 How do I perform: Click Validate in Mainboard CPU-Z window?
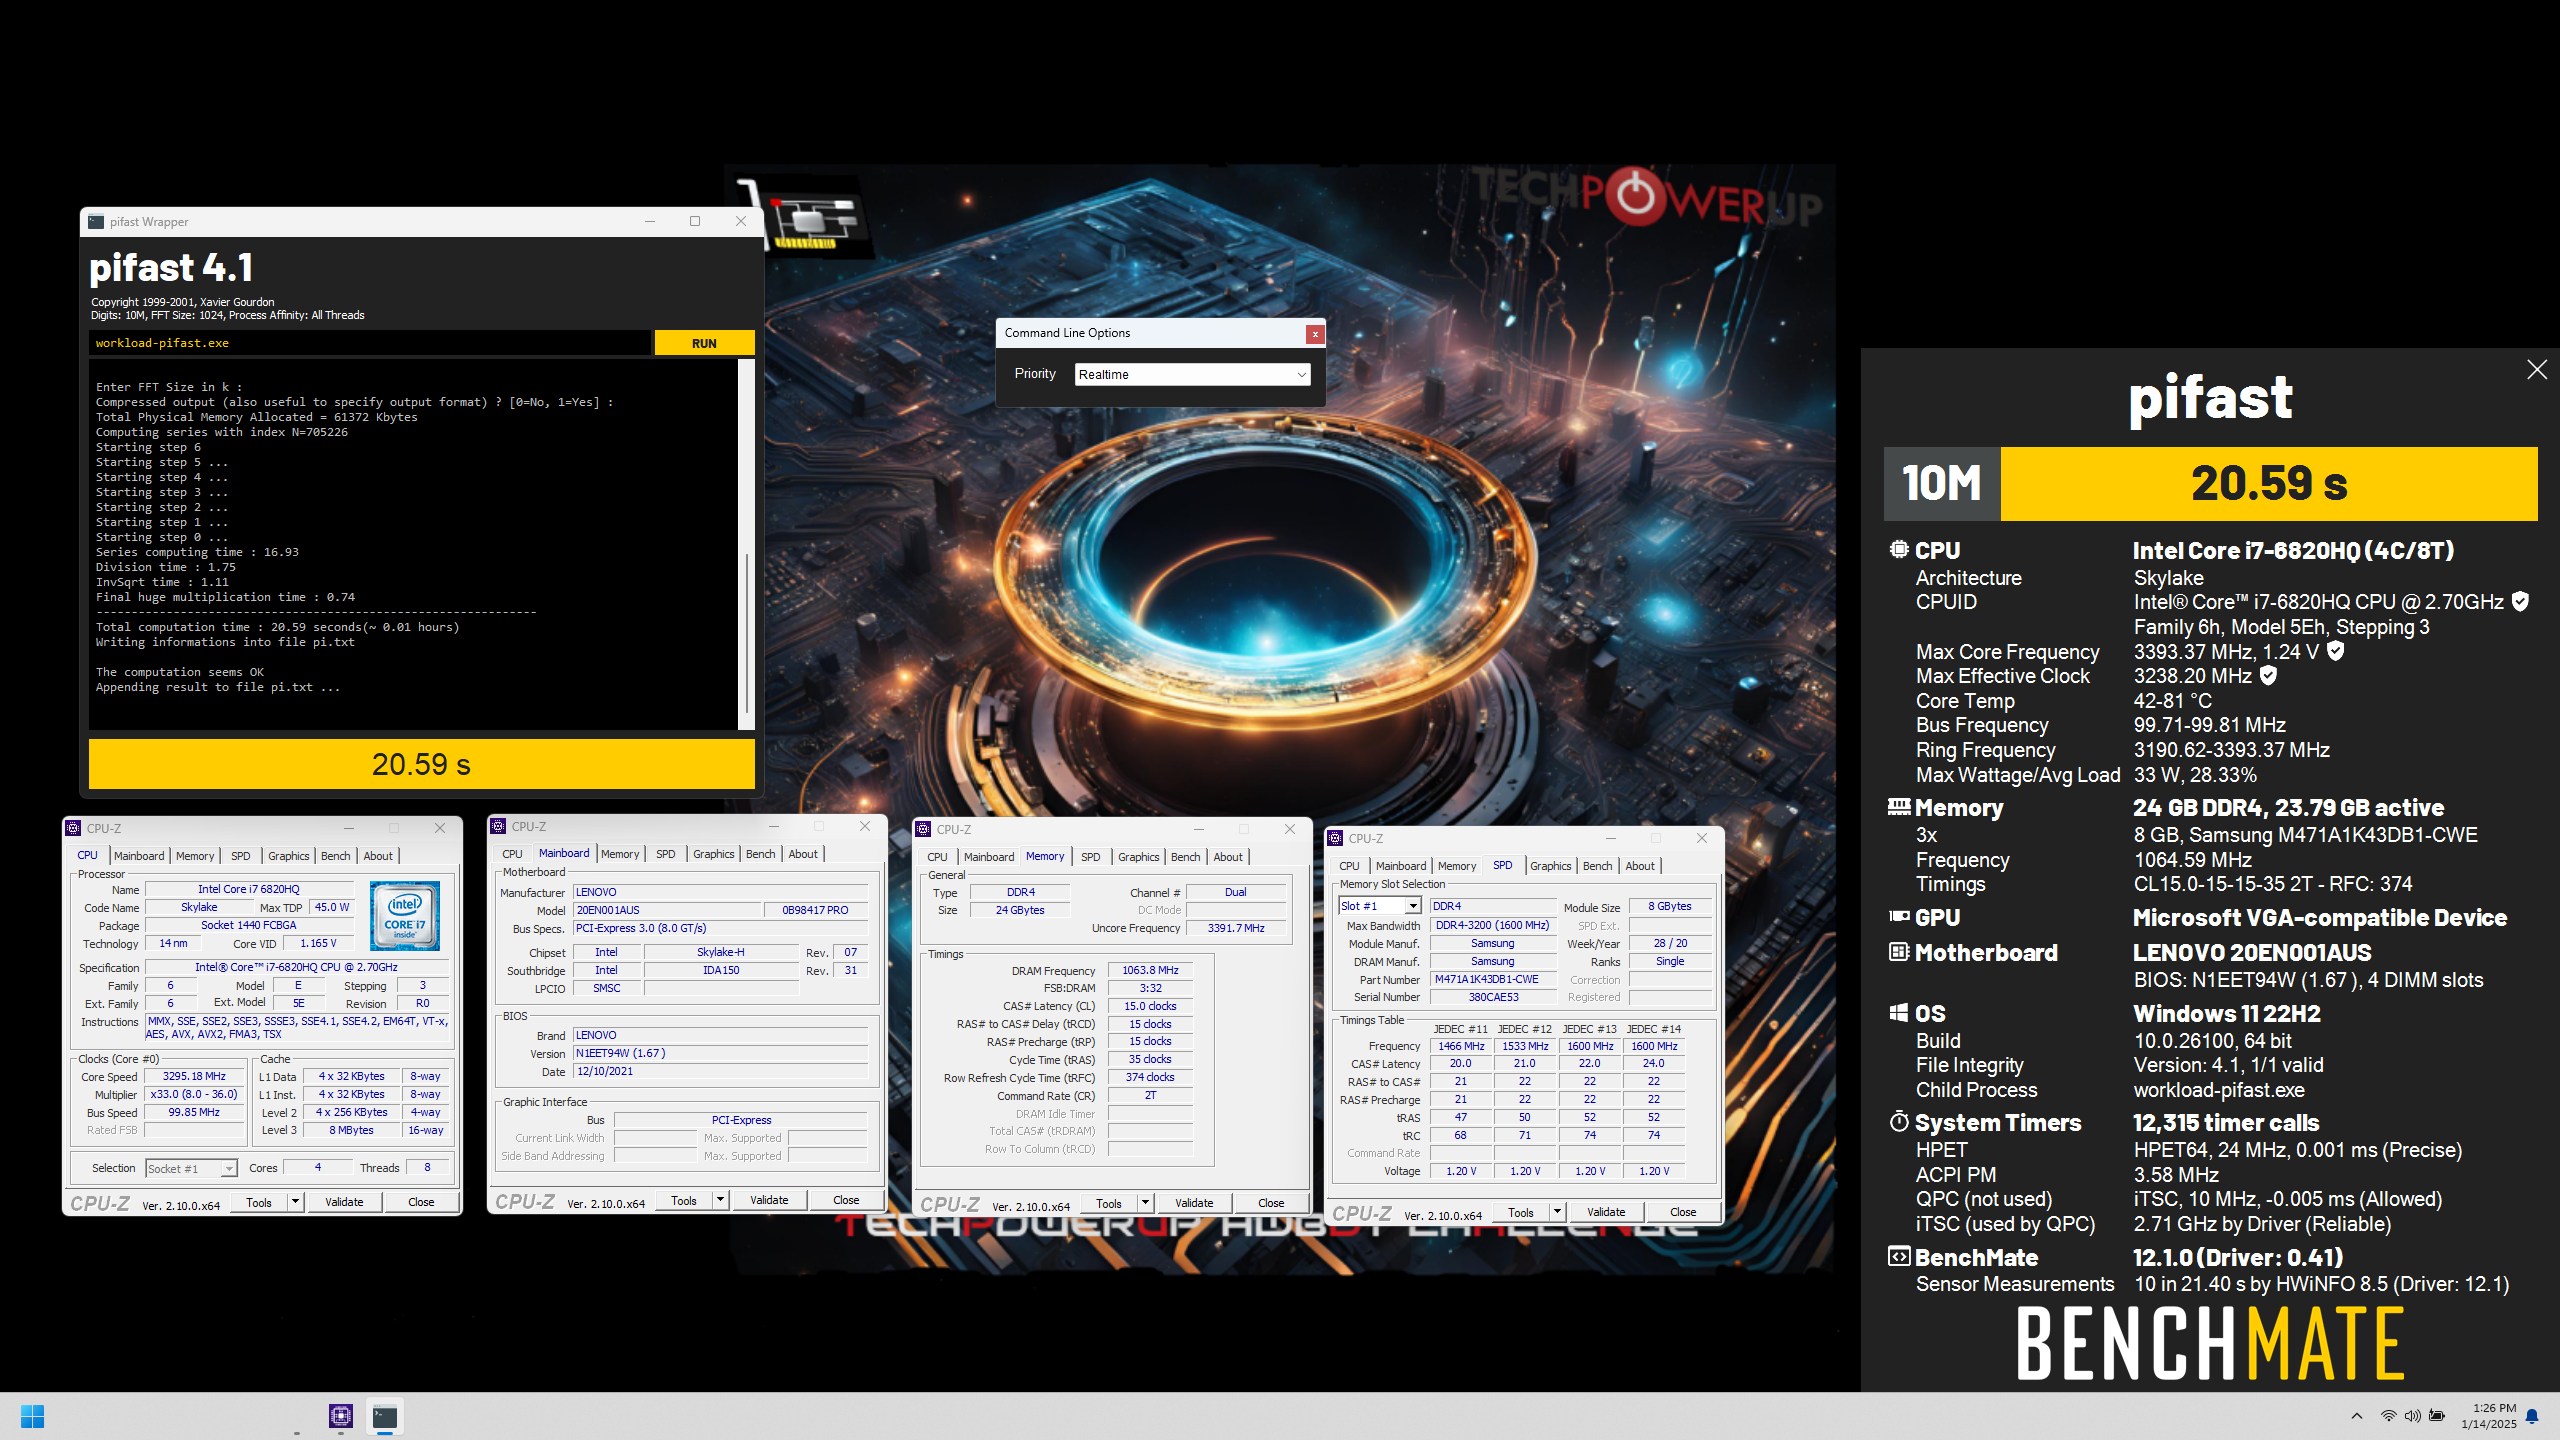point(769,1200)
